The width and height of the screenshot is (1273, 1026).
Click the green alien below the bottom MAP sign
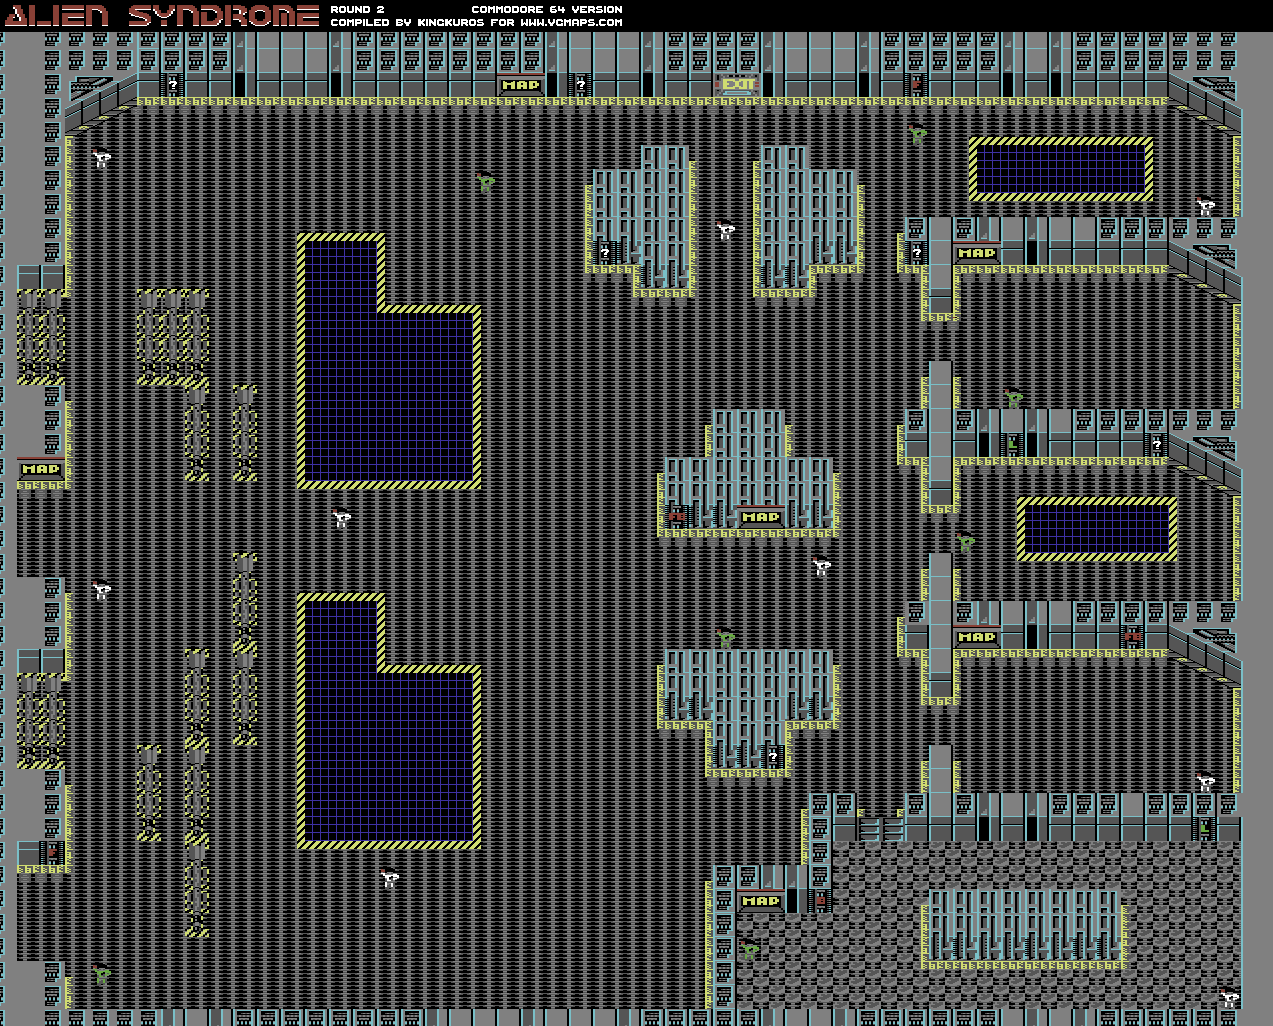point(749,949)
